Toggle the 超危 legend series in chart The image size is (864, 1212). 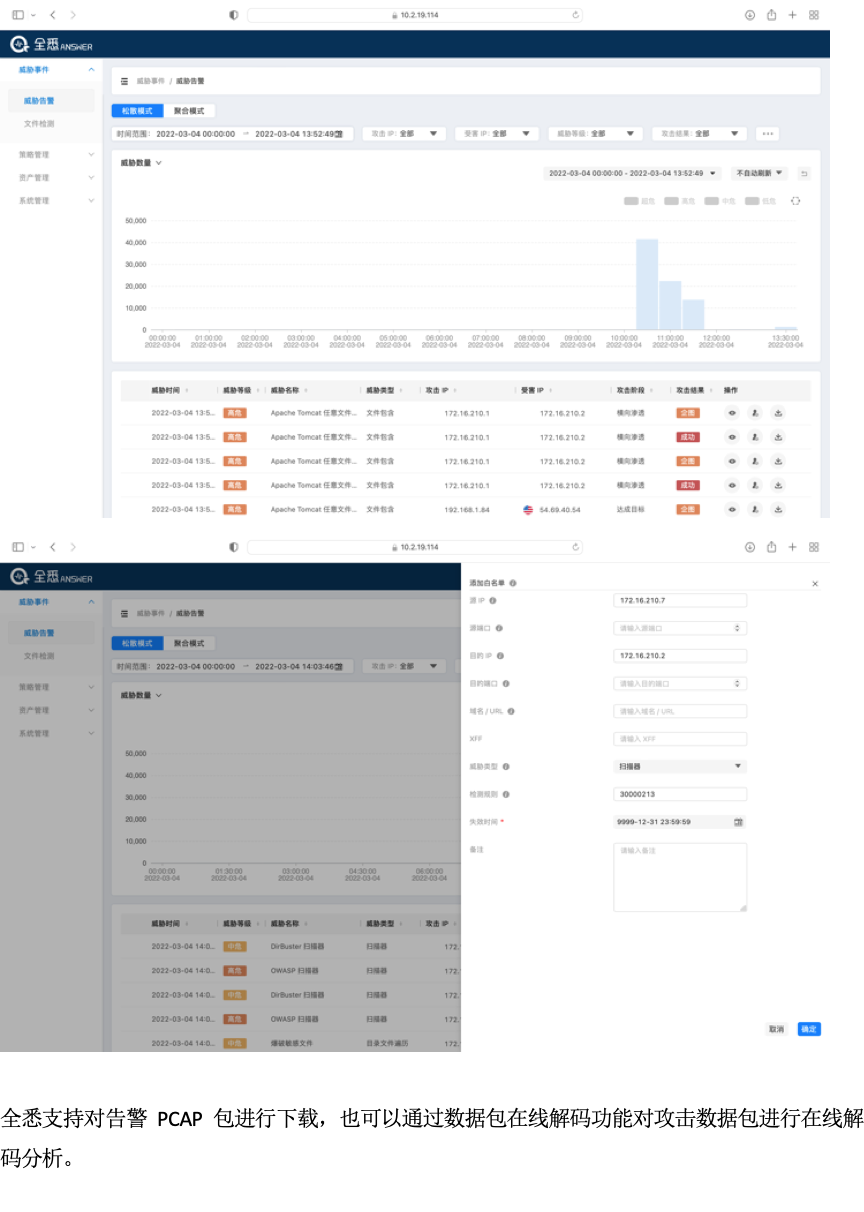point(639,201)
